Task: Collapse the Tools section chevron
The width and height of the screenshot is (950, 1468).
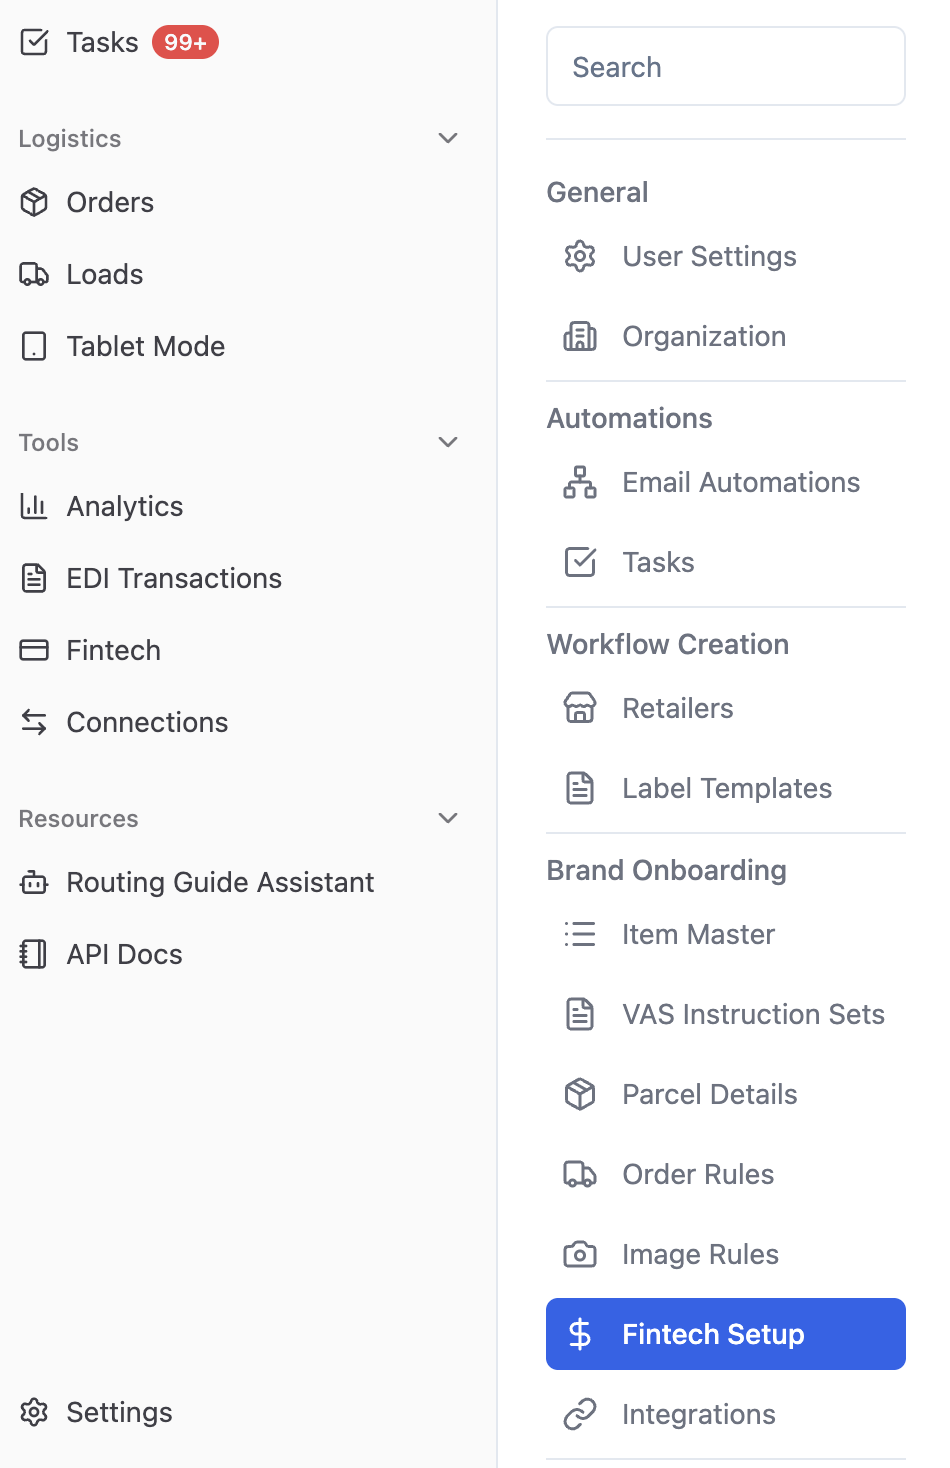Action: [x=448, y=442]
